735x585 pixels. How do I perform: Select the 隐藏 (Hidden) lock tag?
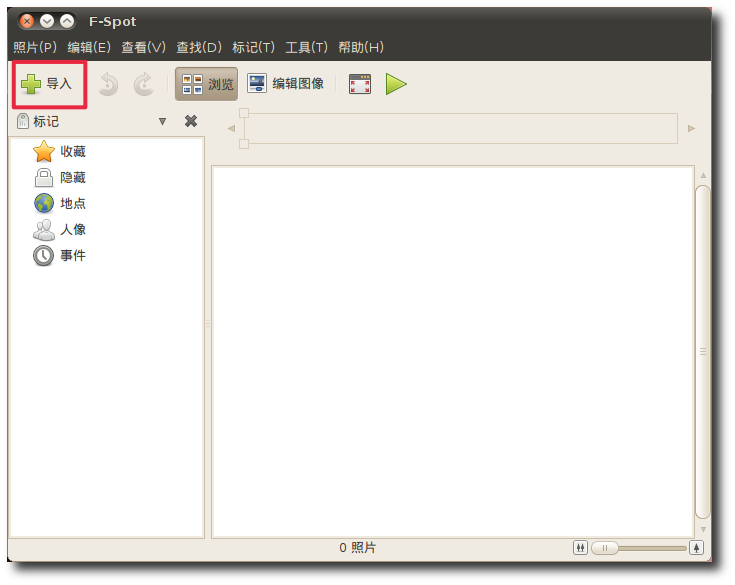[x=59, y=178]
